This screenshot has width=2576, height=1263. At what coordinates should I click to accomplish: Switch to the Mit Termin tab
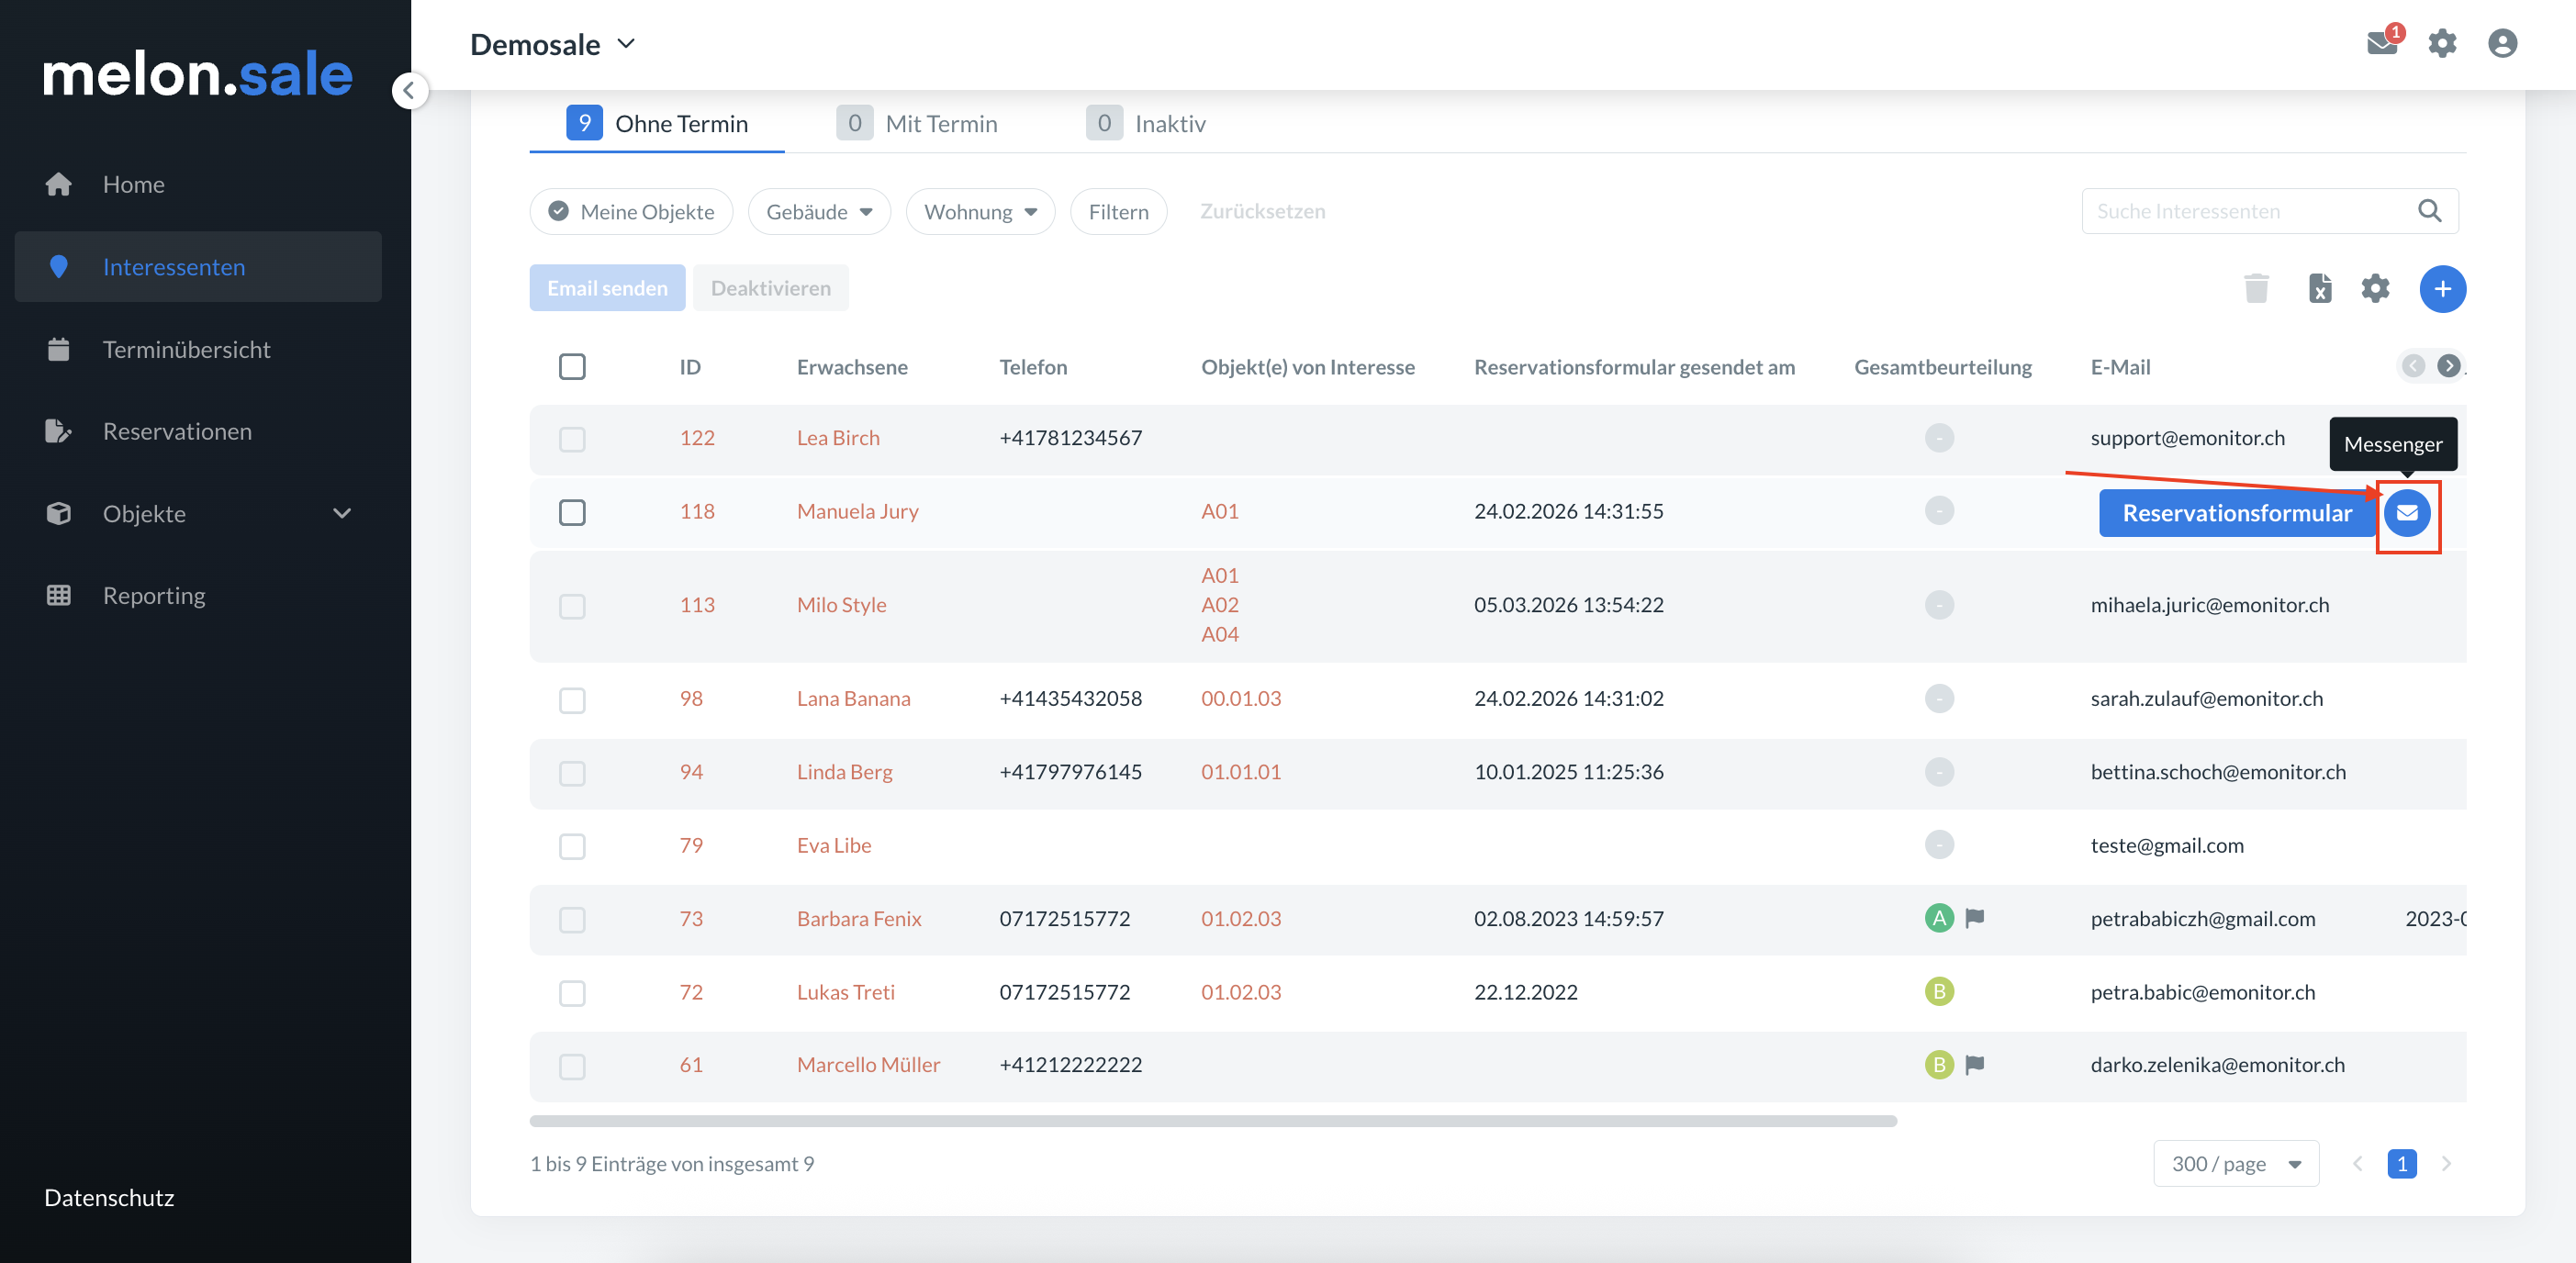pos(918,124)
